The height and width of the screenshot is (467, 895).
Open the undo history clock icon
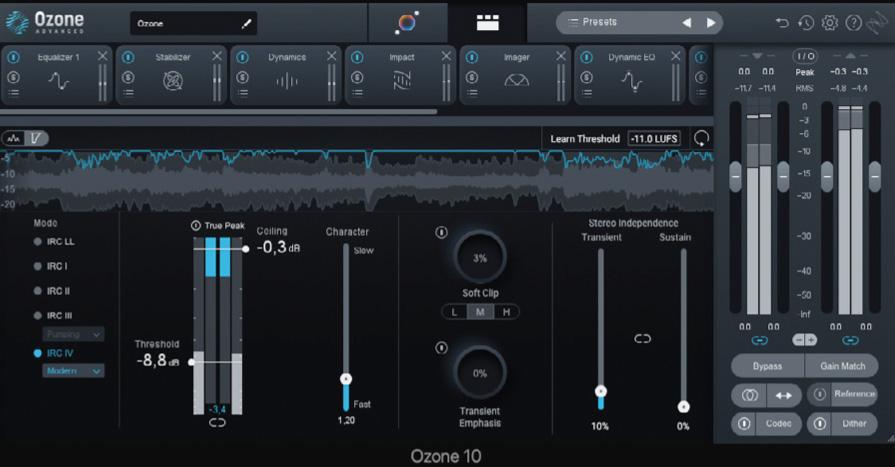point(806,22)
